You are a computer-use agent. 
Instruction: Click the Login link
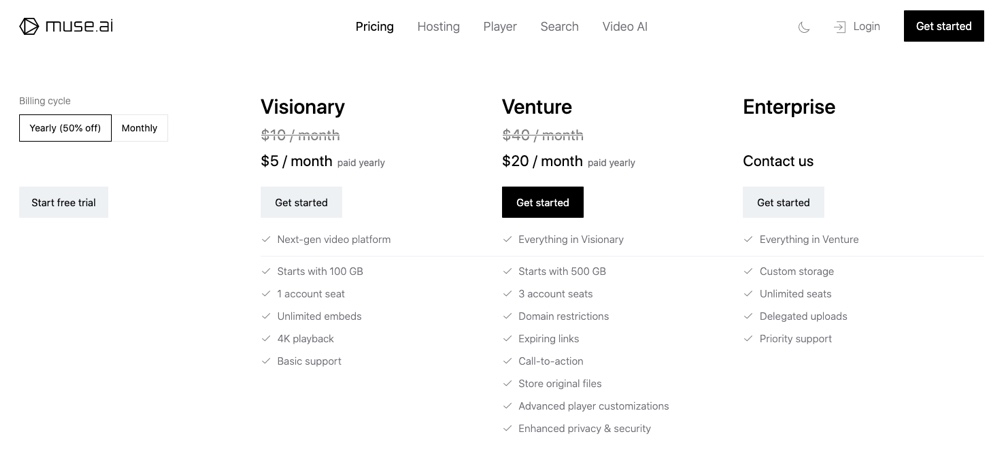pyautogui.click(x=866, y=26)
